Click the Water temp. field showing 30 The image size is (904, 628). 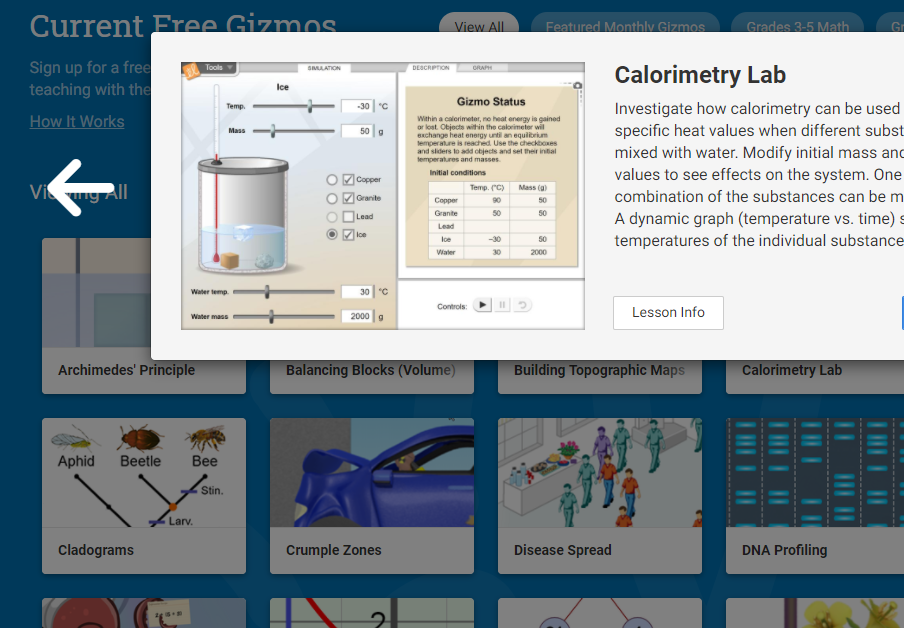click(x=357, y=292)
